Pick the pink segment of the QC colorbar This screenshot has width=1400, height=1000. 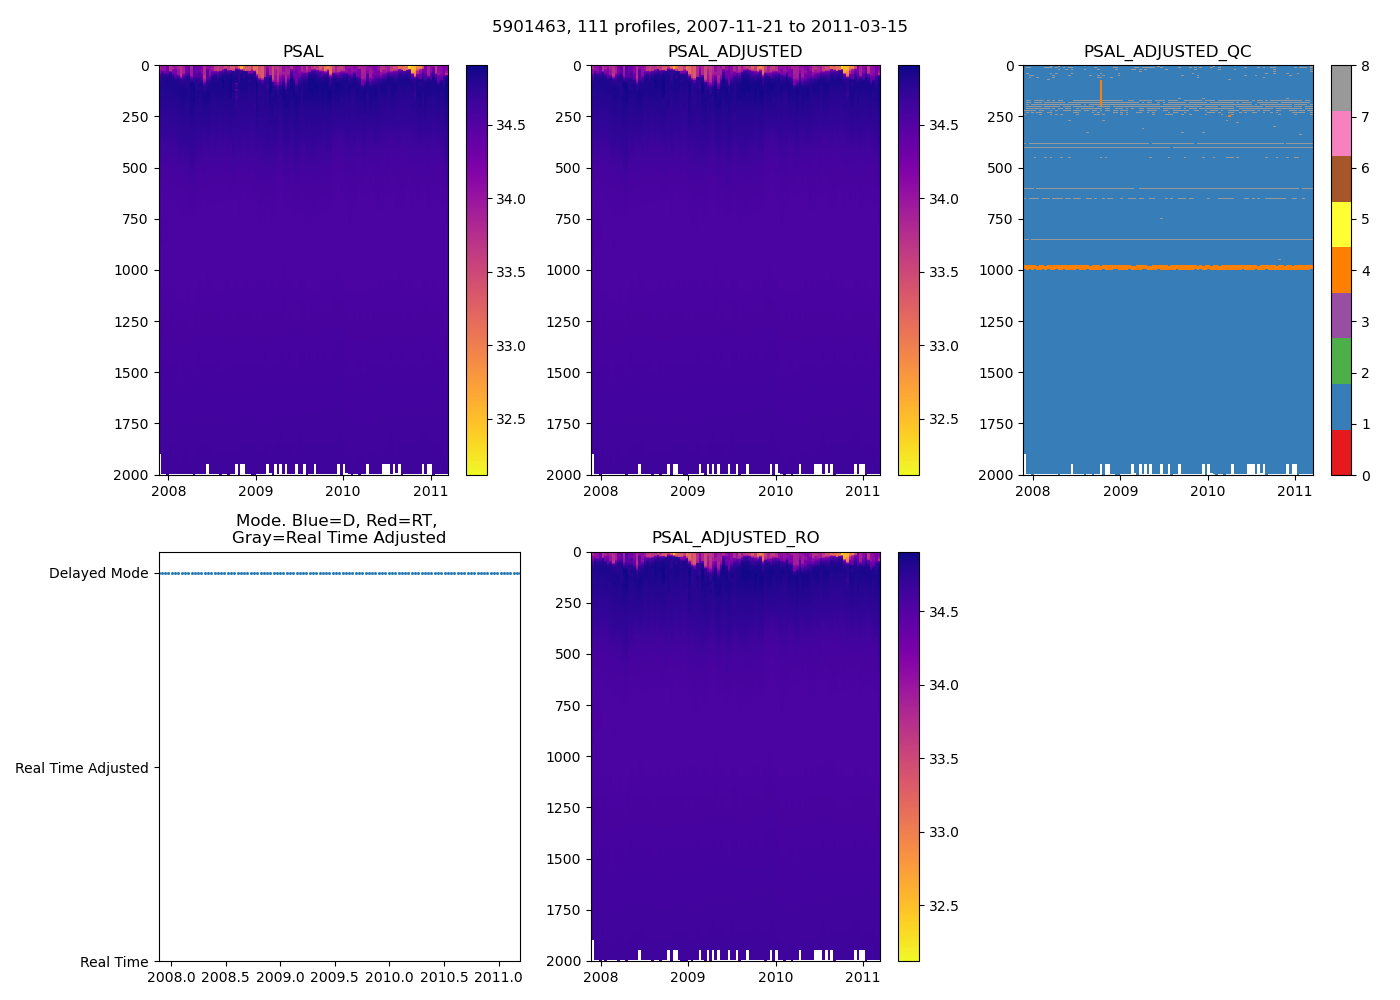(x=1341, y=133)
